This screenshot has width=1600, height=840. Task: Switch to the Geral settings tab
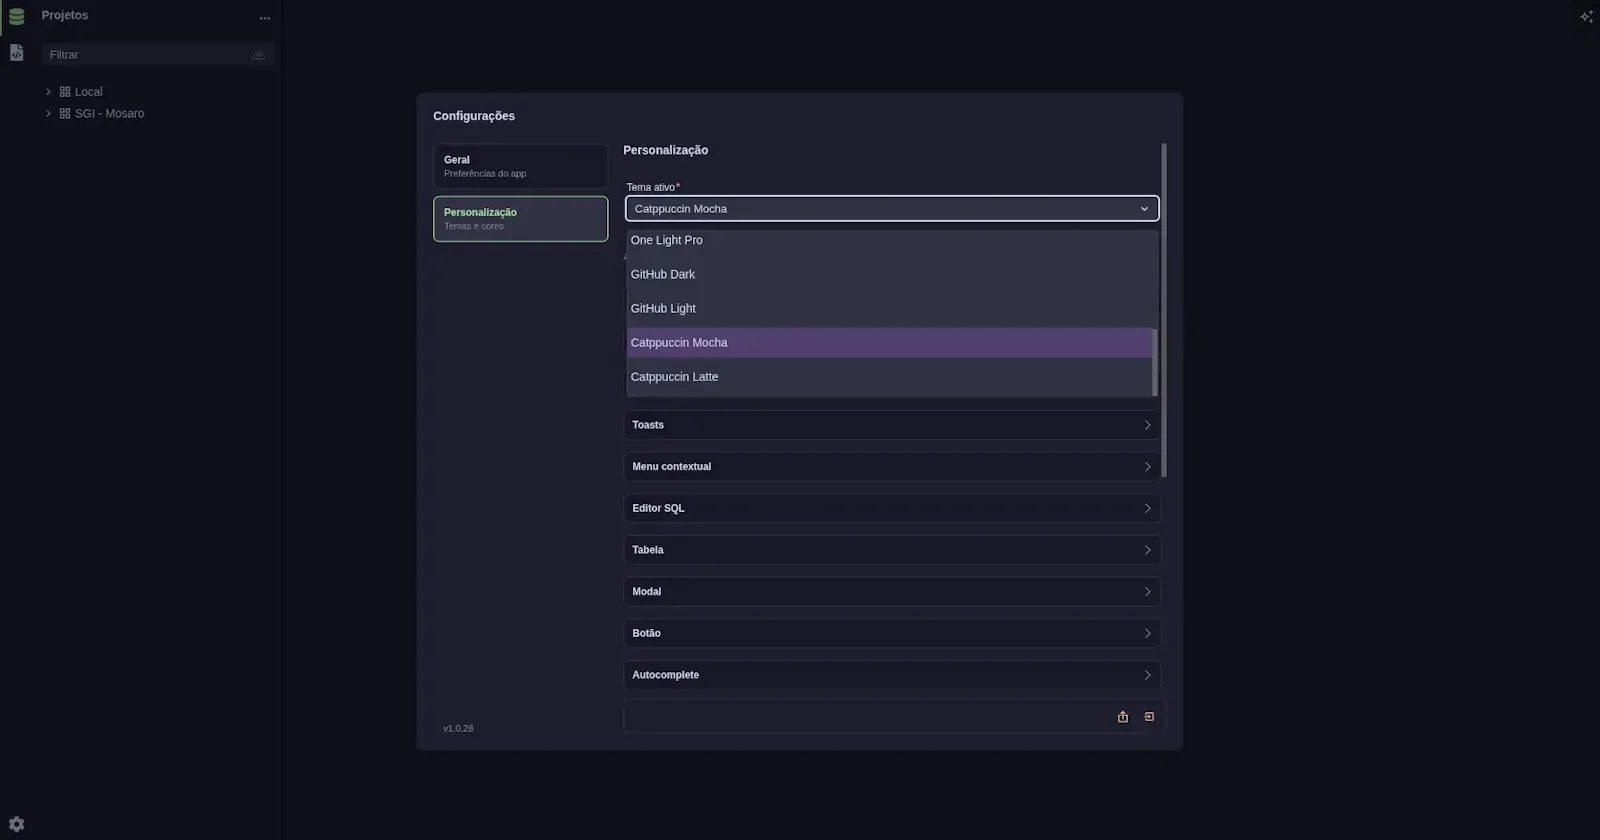[x=520, y=166]
